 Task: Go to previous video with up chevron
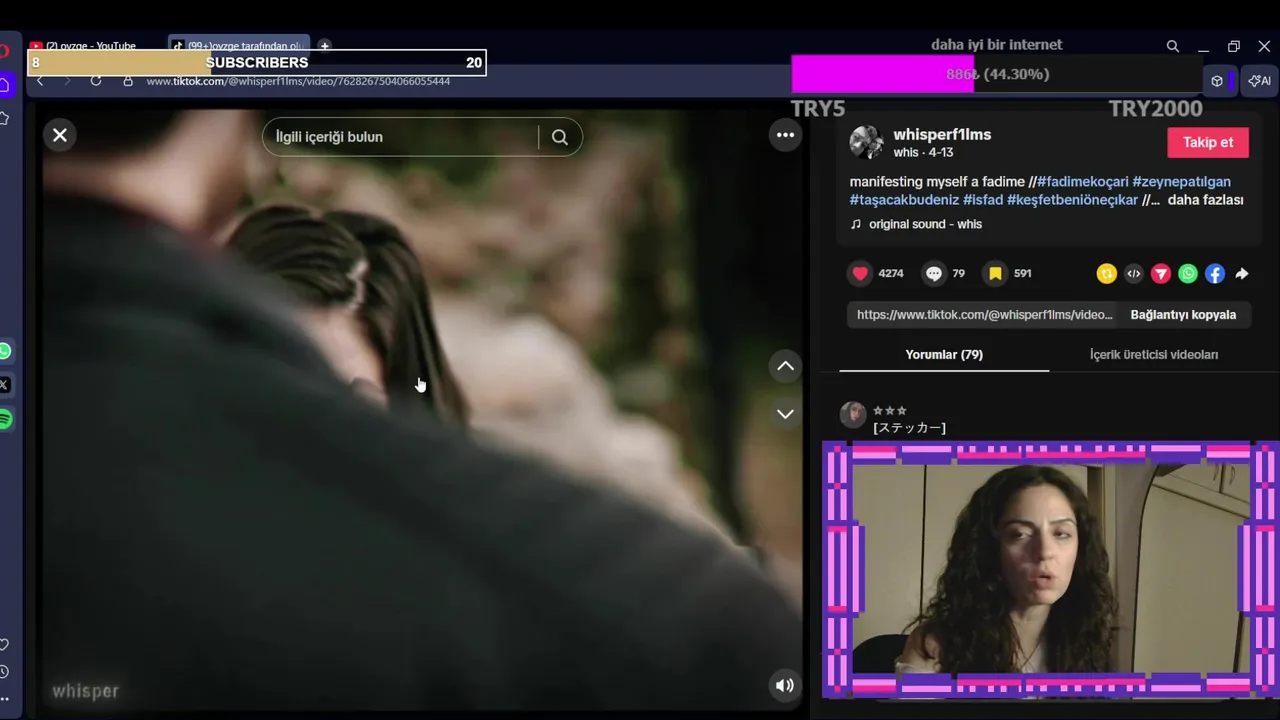tap(785, 366)
